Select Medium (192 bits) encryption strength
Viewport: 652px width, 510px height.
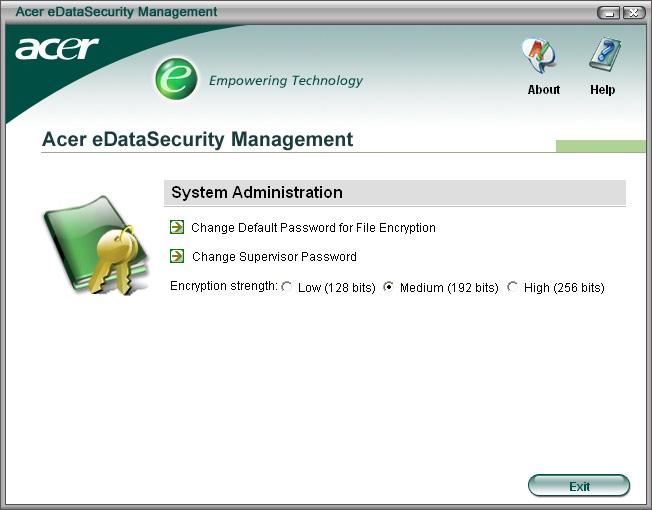(x=388, y=287)
